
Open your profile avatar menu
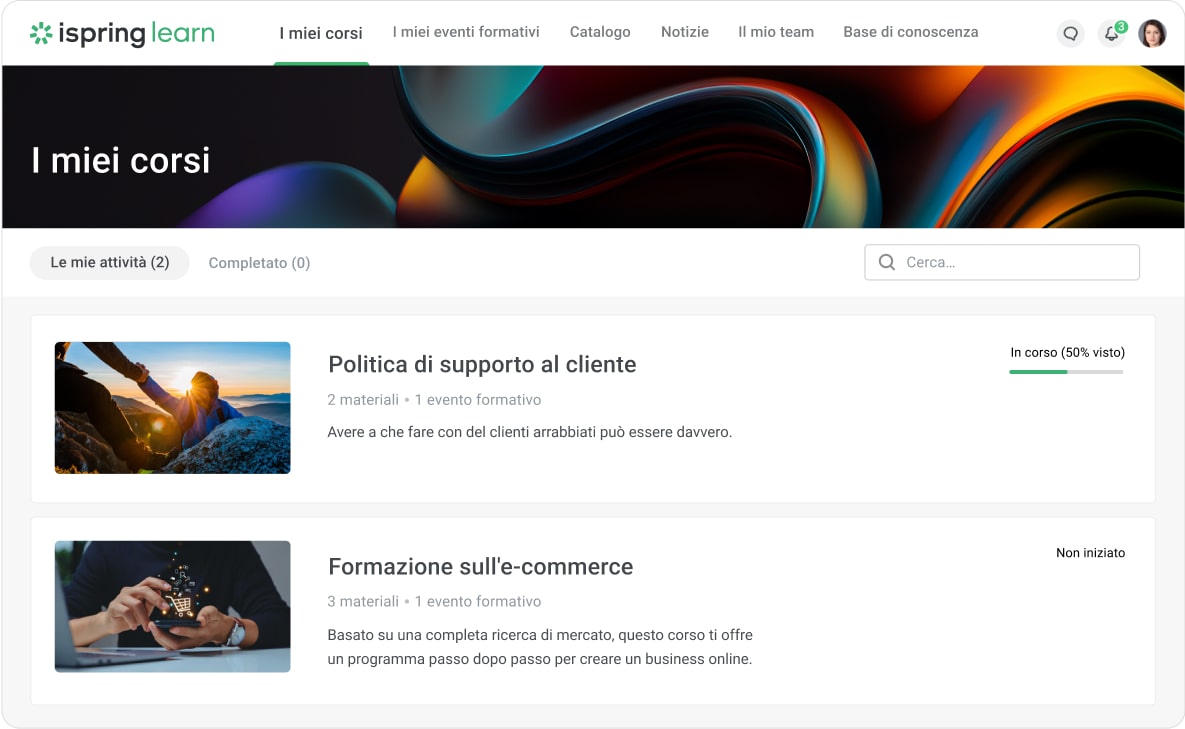tap(1153, 32)
